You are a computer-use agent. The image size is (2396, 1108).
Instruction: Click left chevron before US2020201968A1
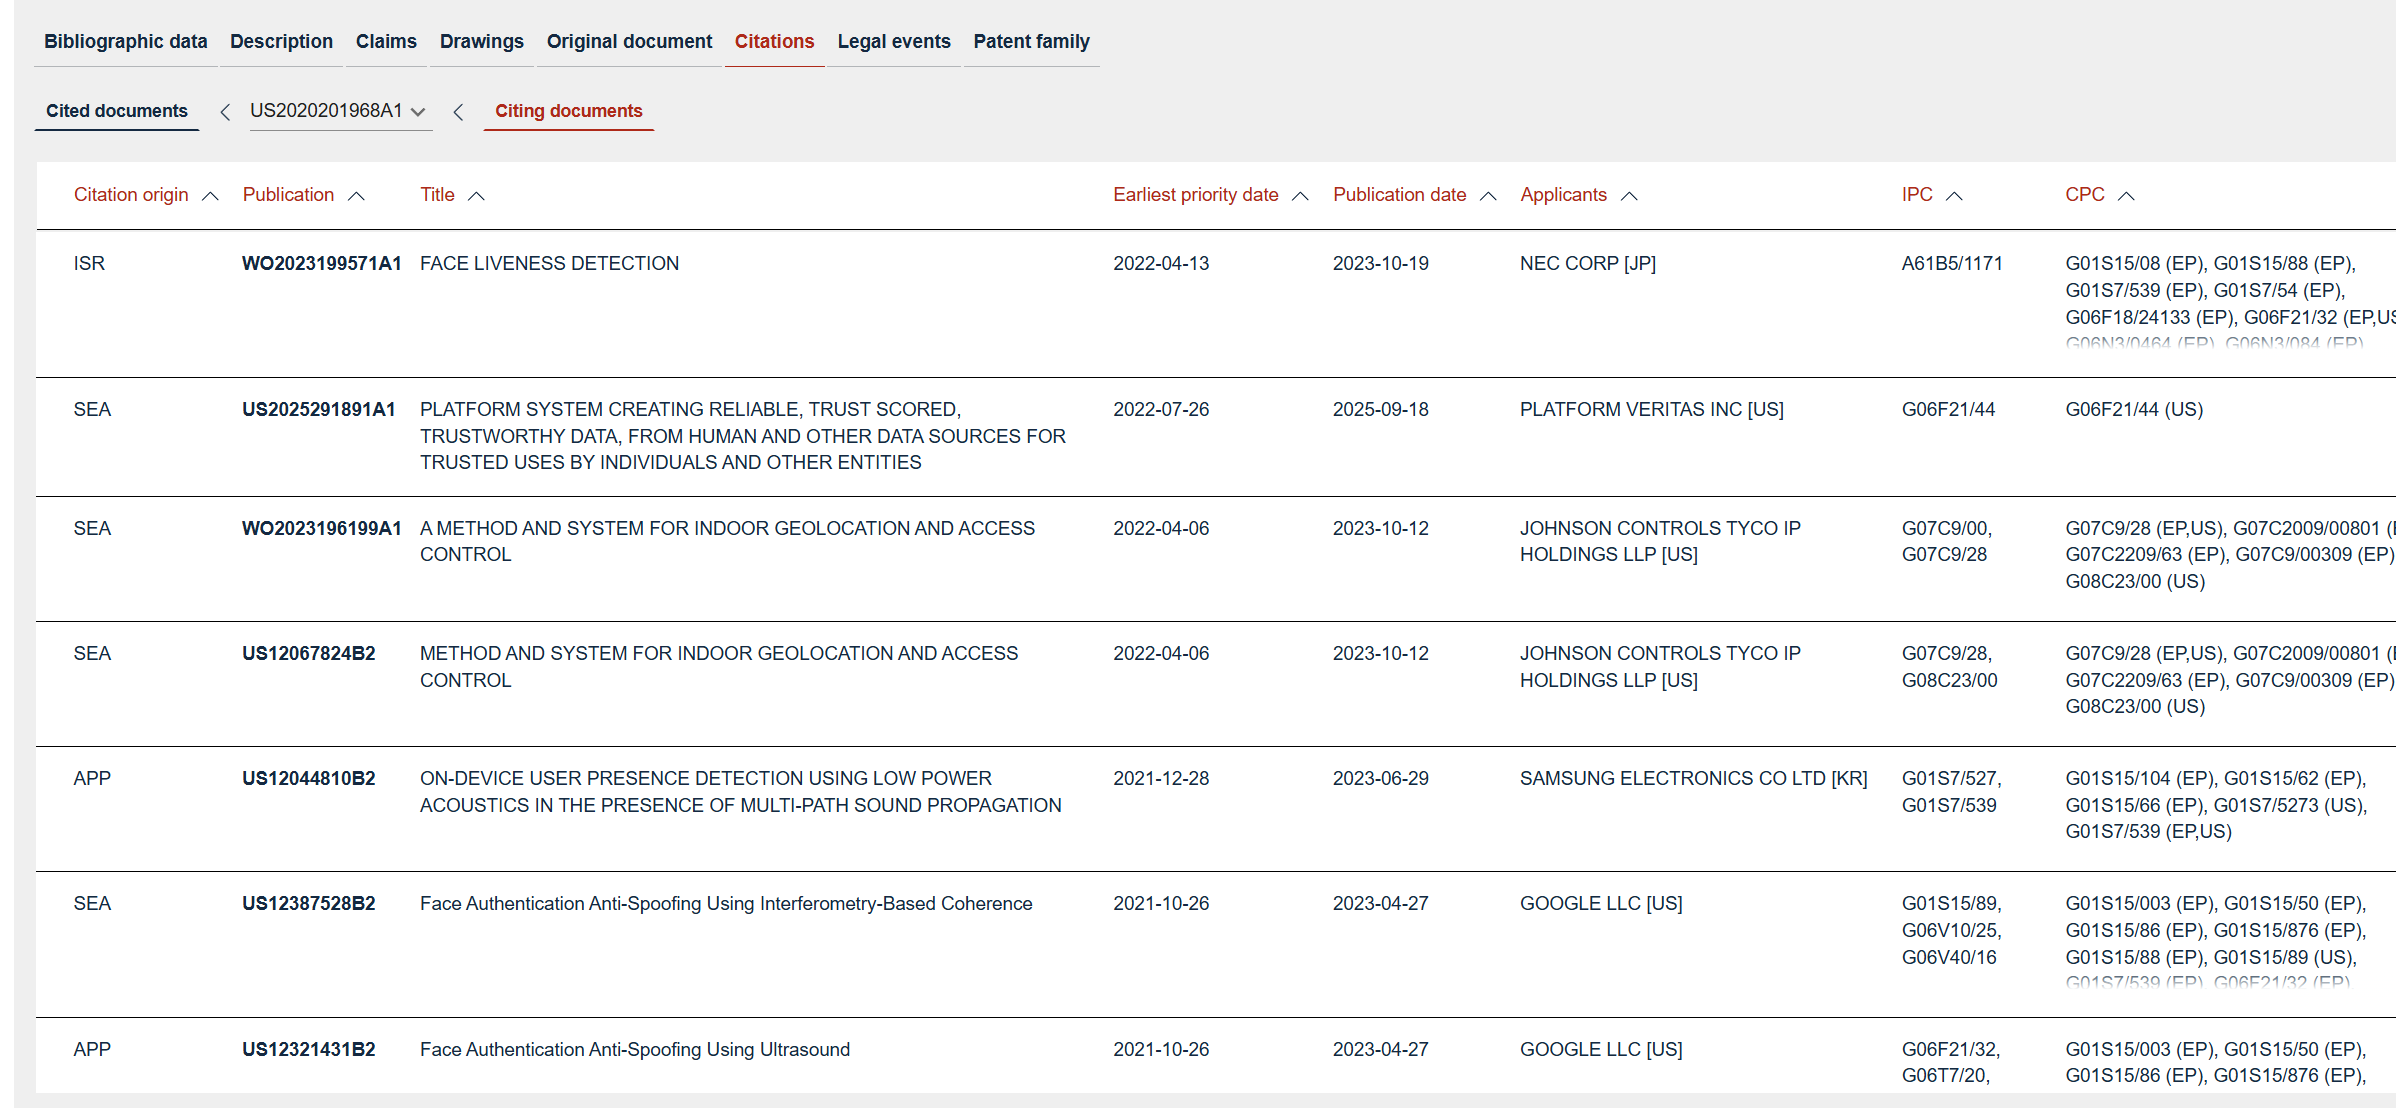click(x=225, y=112)
